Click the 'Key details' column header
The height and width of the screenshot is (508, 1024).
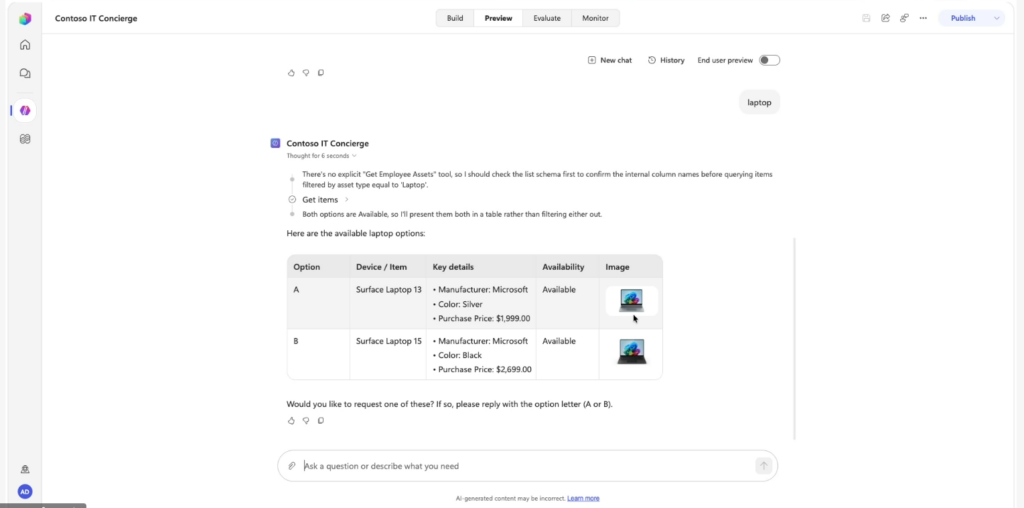[x=453, y=267]
